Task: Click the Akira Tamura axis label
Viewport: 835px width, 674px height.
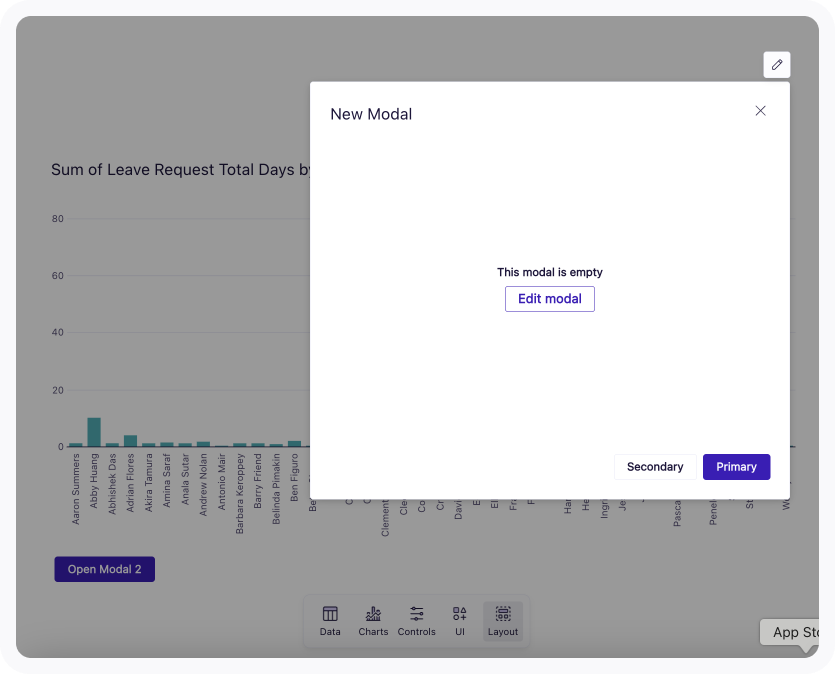Action: point(149,483)
